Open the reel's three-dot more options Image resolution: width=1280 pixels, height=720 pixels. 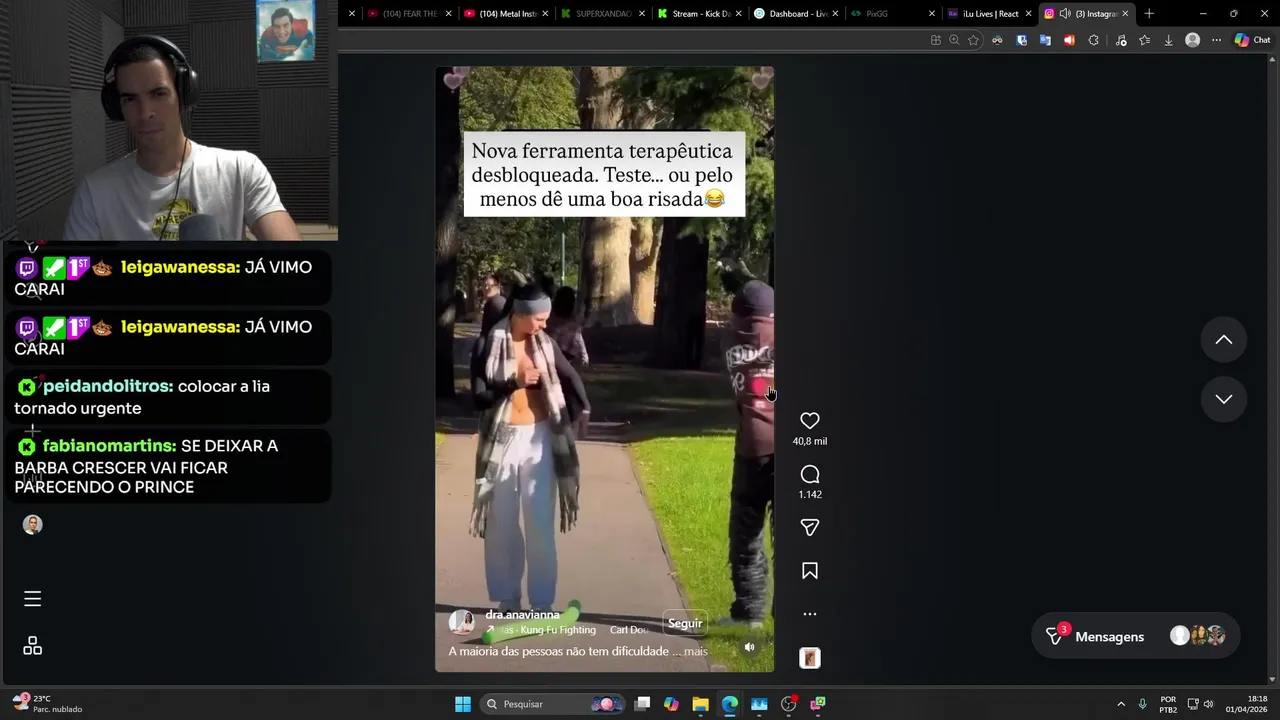click(x=810, y=614)
